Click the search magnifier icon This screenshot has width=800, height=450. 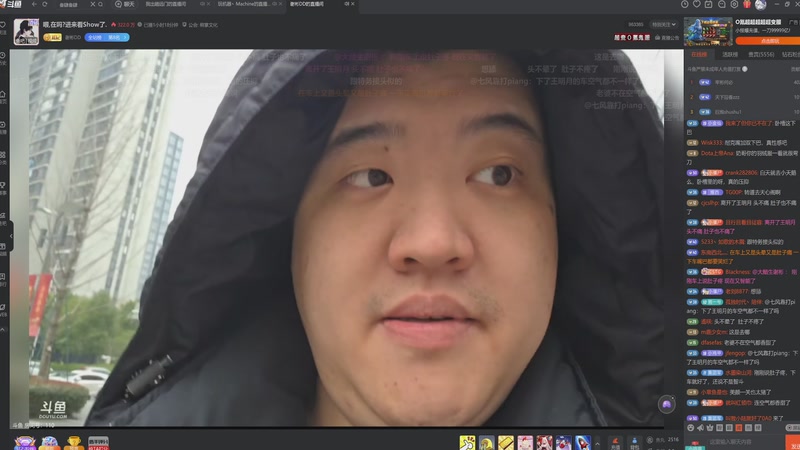[x=101, y=4]
